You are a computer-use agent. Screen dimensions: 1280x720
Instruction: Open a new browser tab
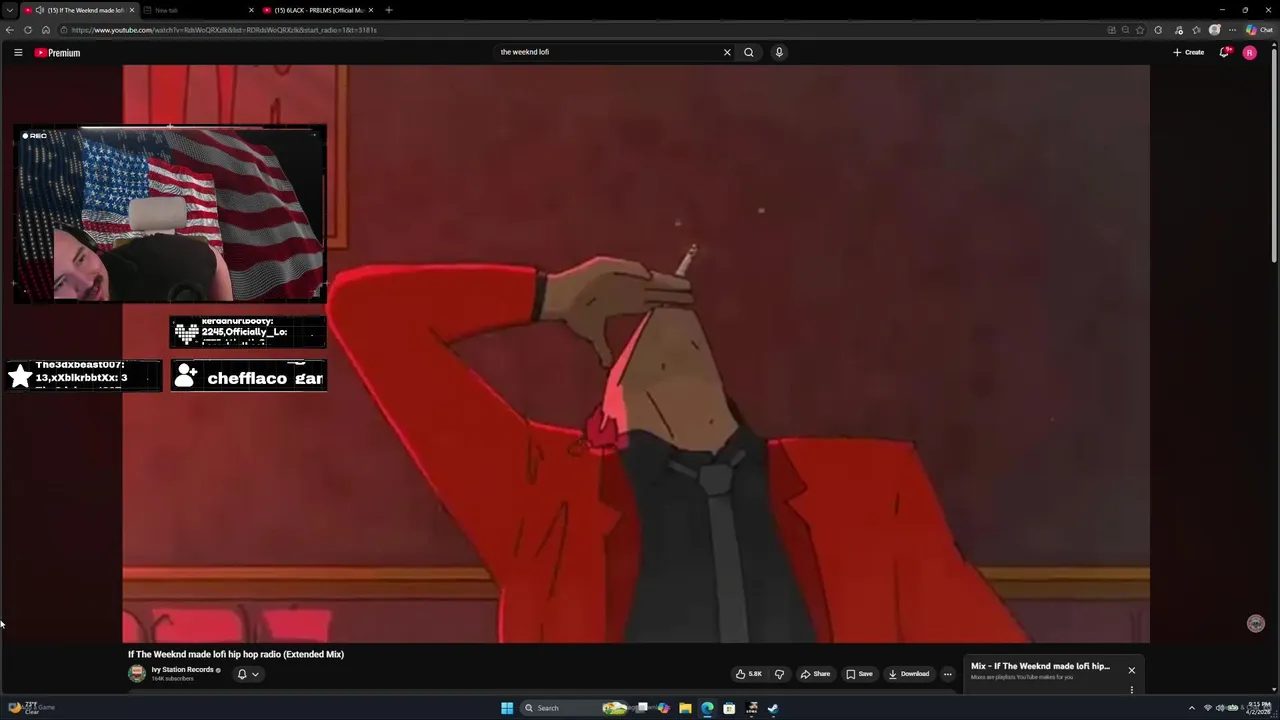click(388, 10)
